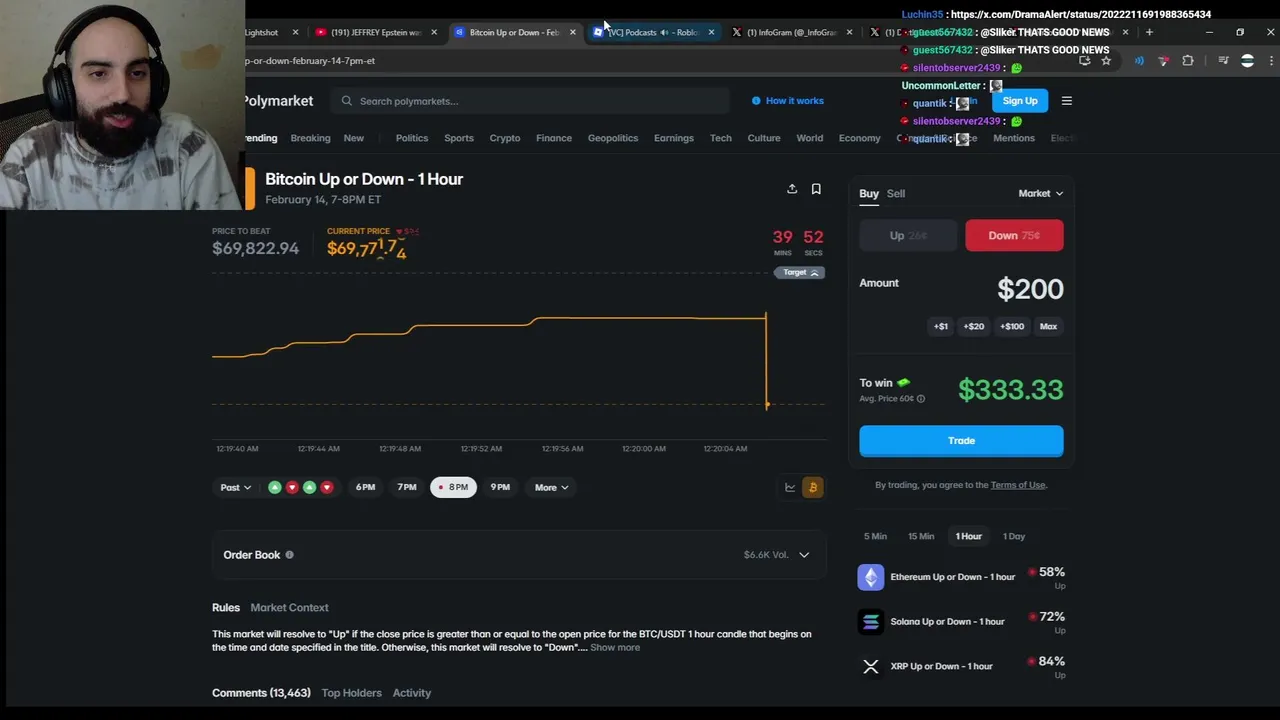The height and width of the screenshot is (720, 1280).
Task: Add $20 to the amount
Action: pyautogui.click(x=974, y=326)
